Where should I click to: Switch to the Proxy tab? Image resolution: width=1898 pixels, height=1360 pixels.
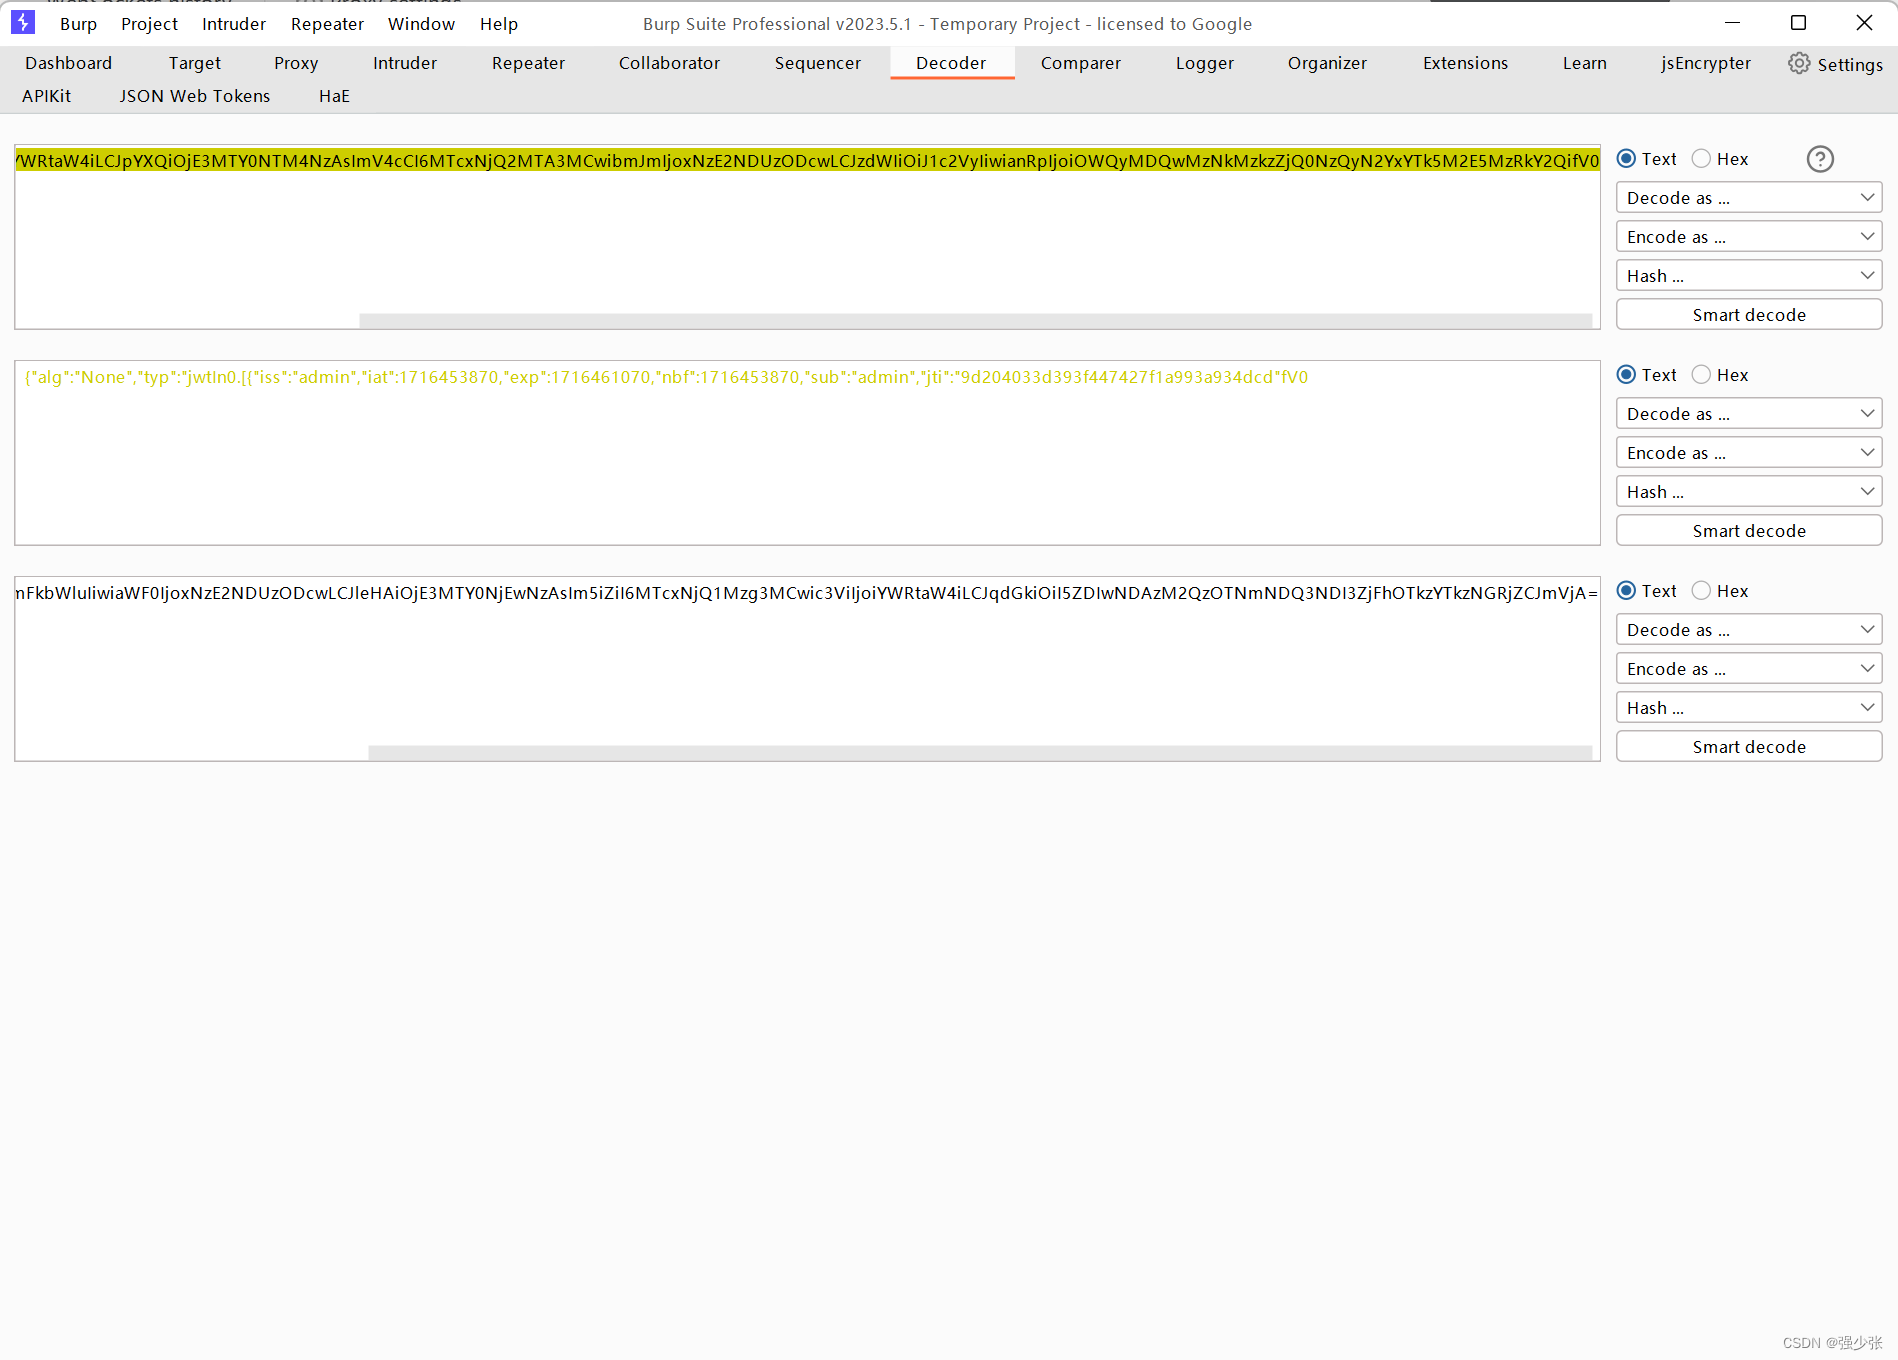296,63
